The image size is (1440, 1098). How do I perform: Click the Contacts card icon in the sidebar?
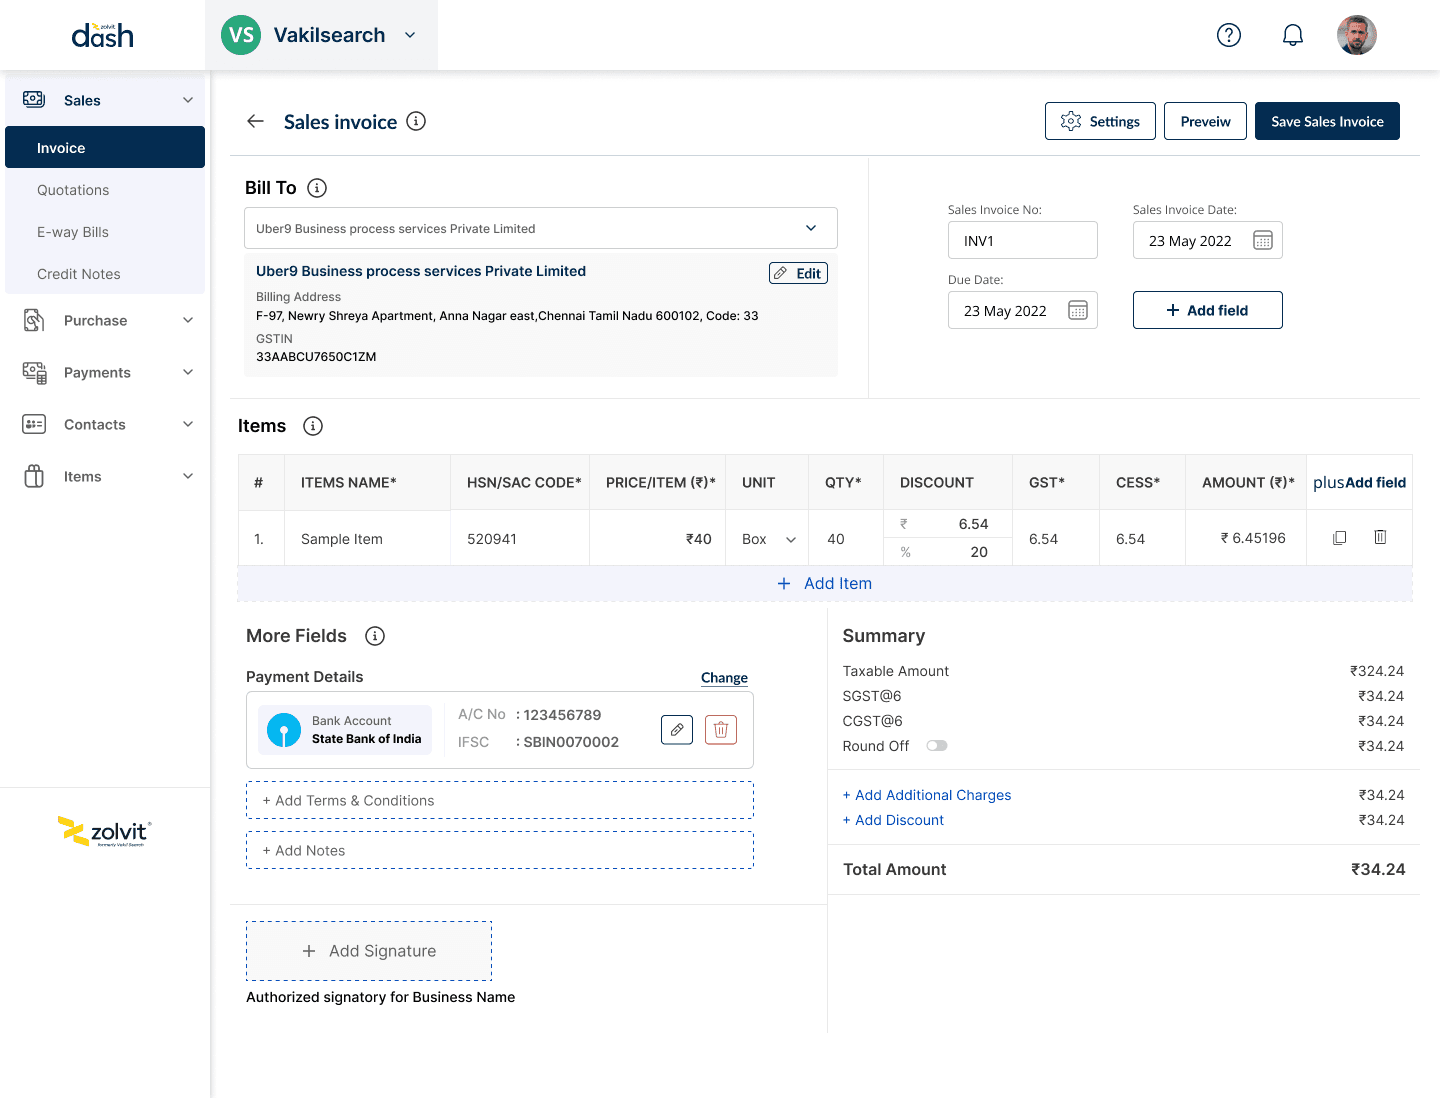click(34, 424)
